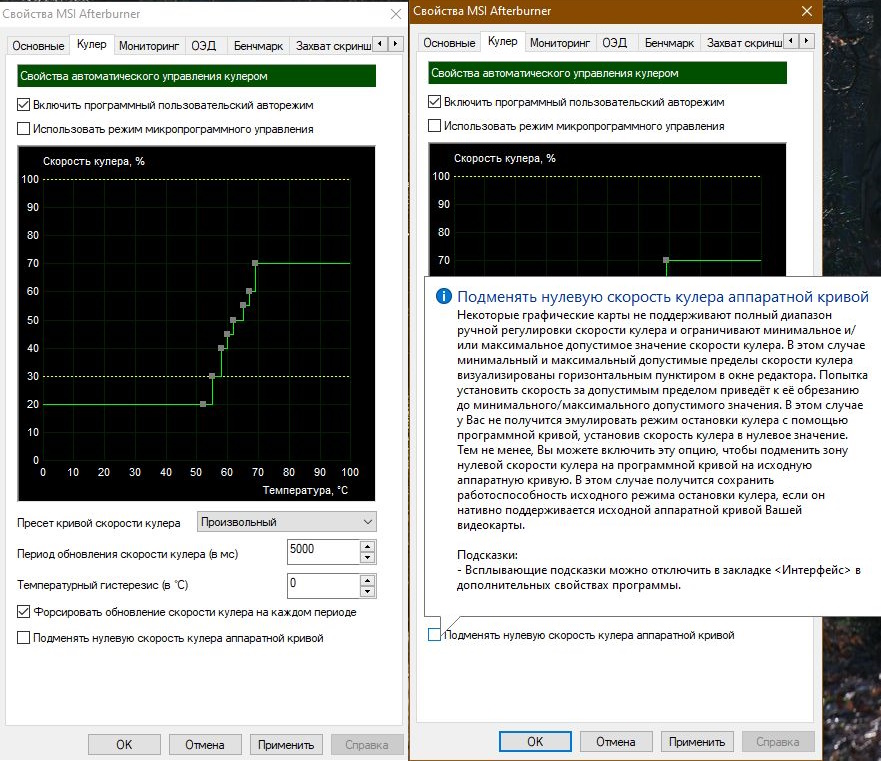
Task: Click the temperature hysteresis input field
Action: (x=323, y=585)
